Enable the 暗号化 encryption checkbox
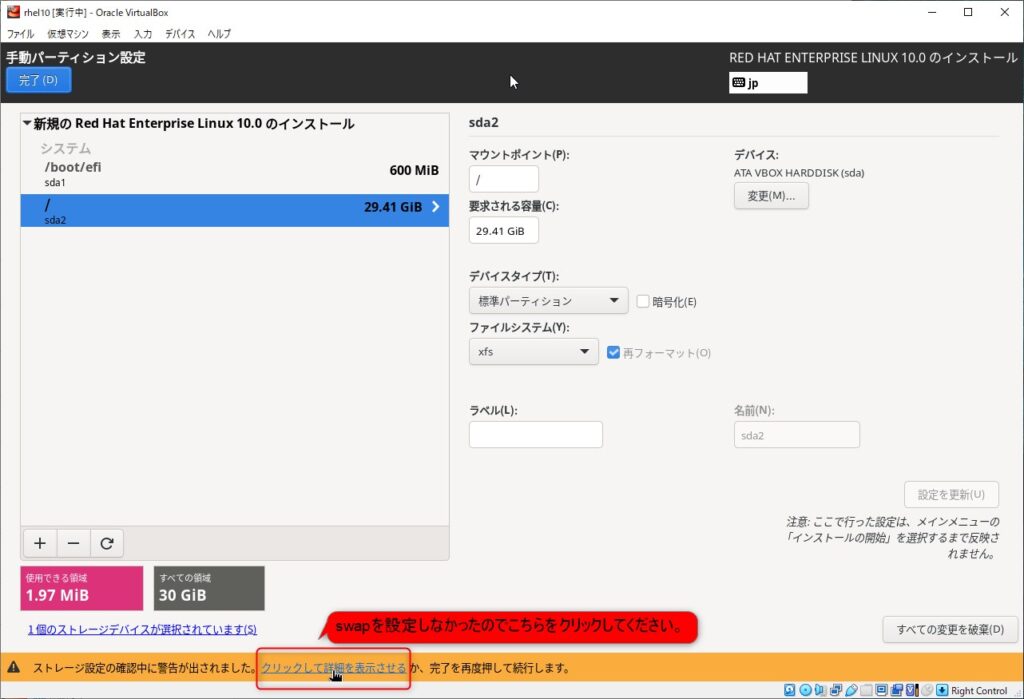Viewport: 1024px width, 699px height. (643, 301)
